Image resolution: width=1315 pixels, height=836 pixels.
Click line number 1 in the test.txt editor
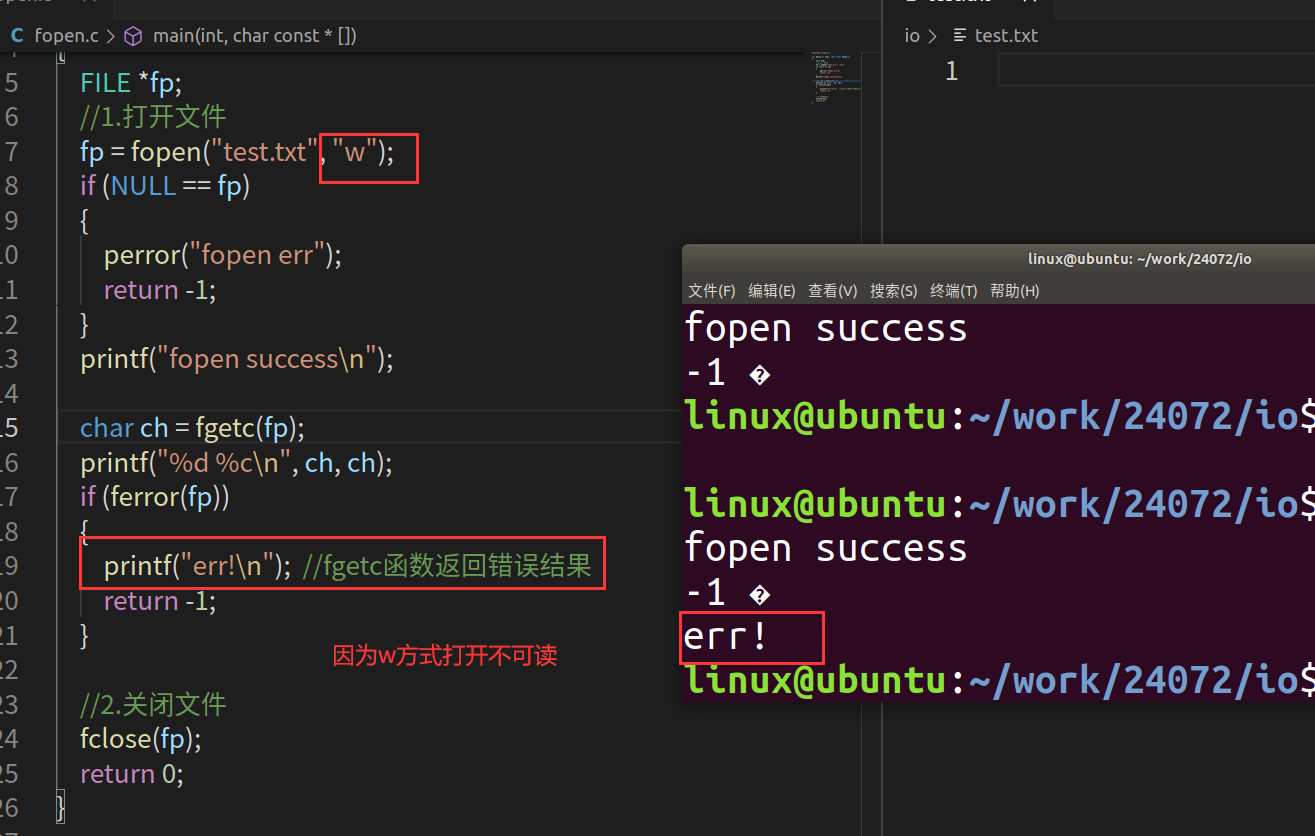point(951,71)
